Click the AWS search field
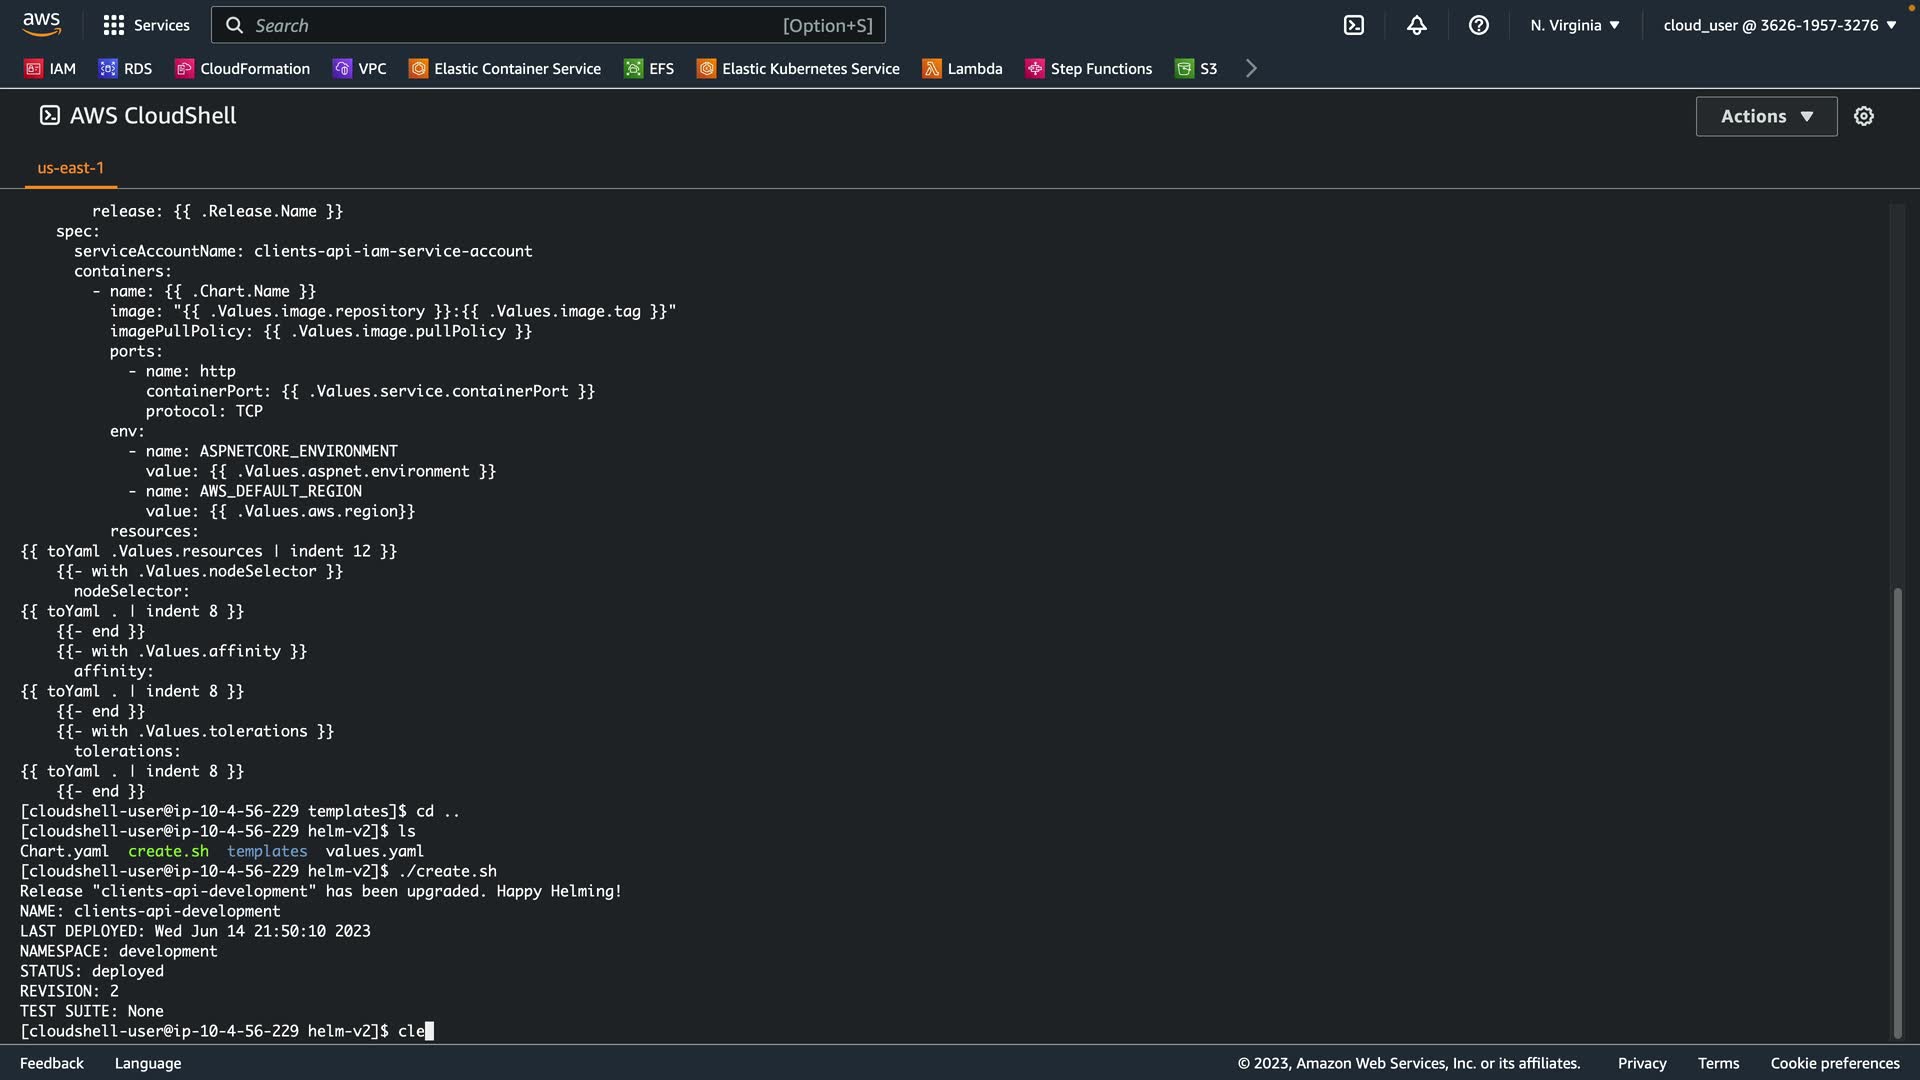This screenshot has height=1080, width=1920. point(548,25)
